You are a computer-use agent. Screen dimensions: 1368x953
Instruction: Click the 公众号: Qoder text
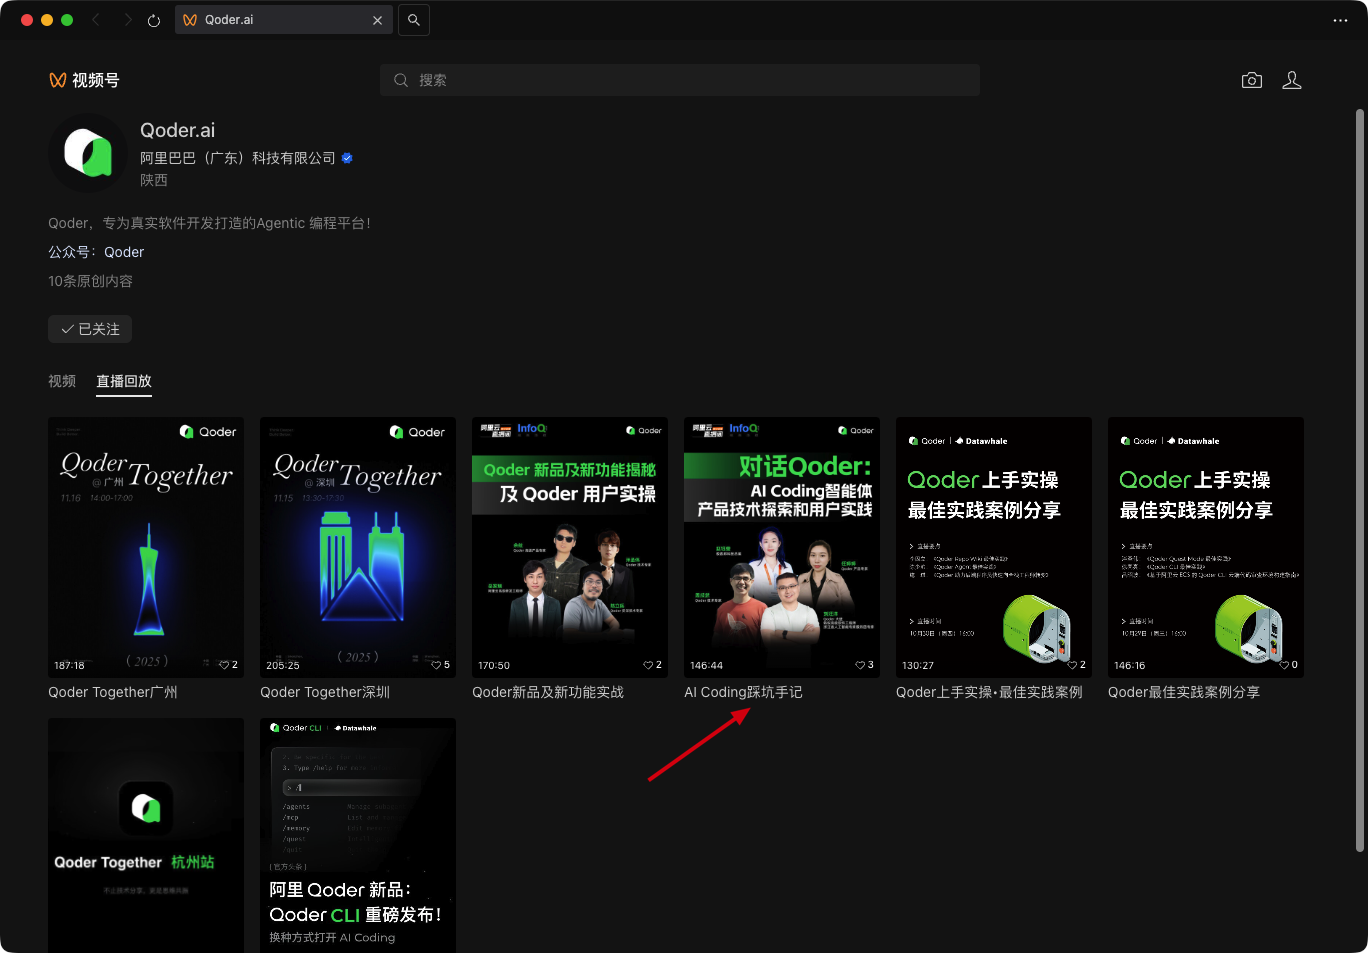pos(96,252)
